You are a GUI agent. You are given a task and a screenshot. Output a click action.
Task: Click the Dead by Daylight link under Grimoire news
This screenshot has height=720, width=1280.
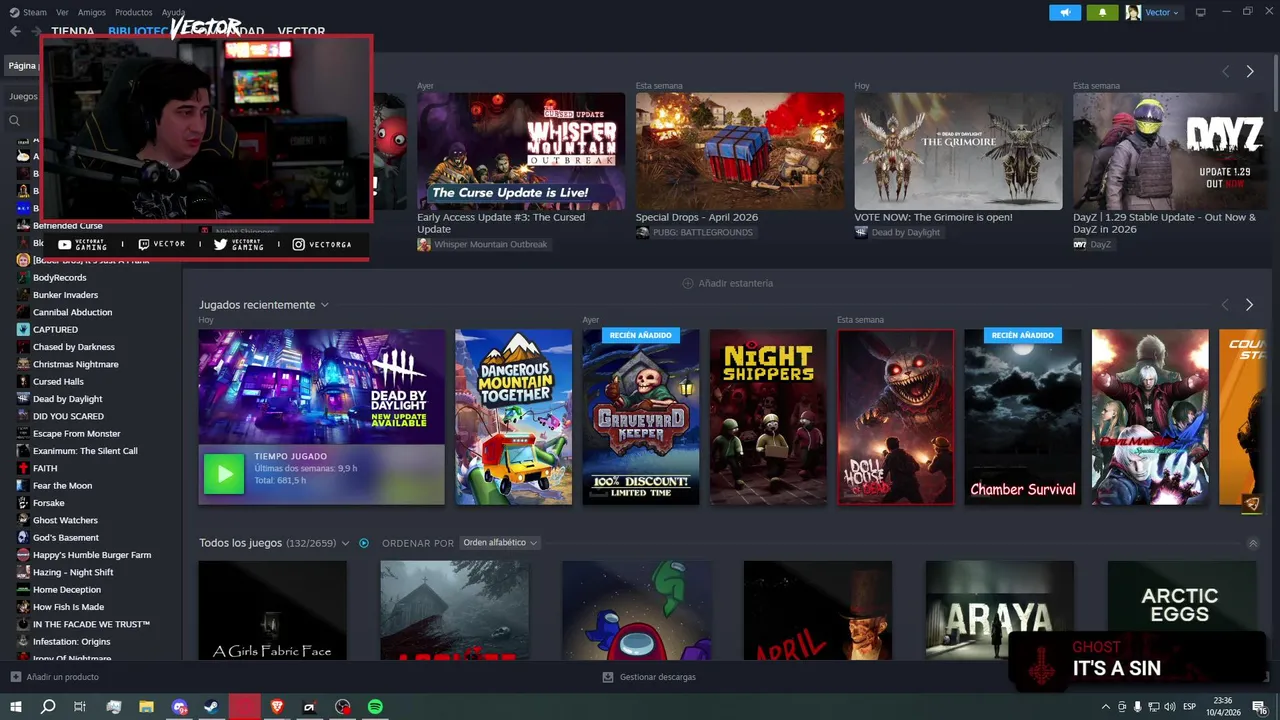pyautogui.click(x=906, y=232)
